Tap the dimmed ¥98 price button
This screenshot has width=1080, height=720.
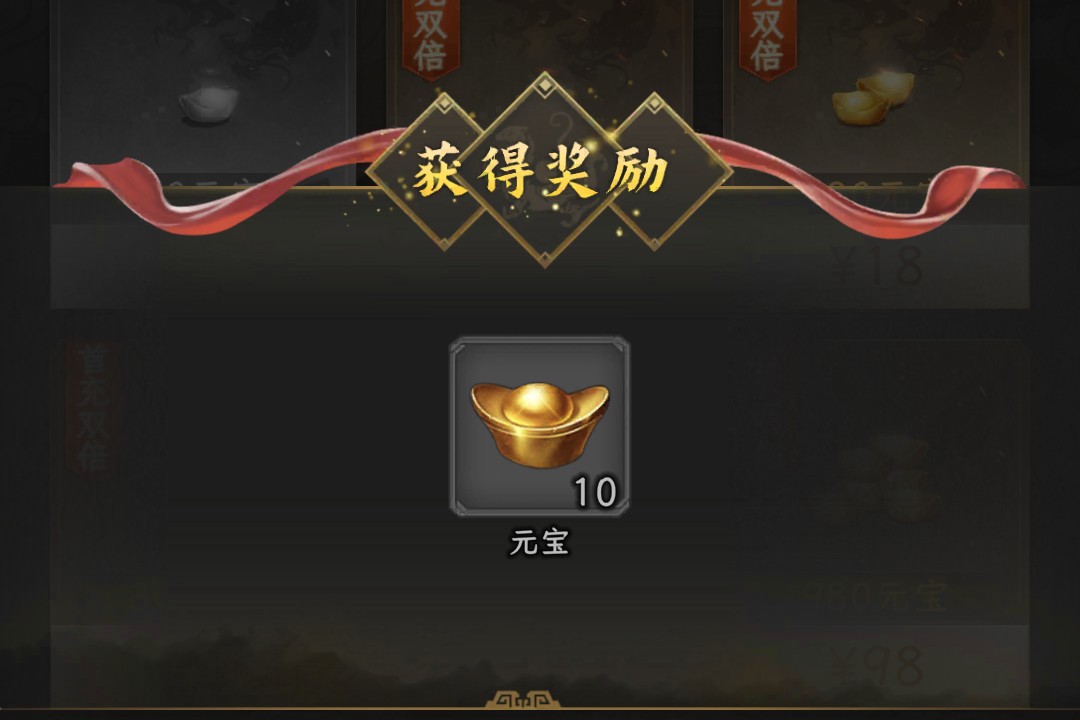tap(878, 666)
